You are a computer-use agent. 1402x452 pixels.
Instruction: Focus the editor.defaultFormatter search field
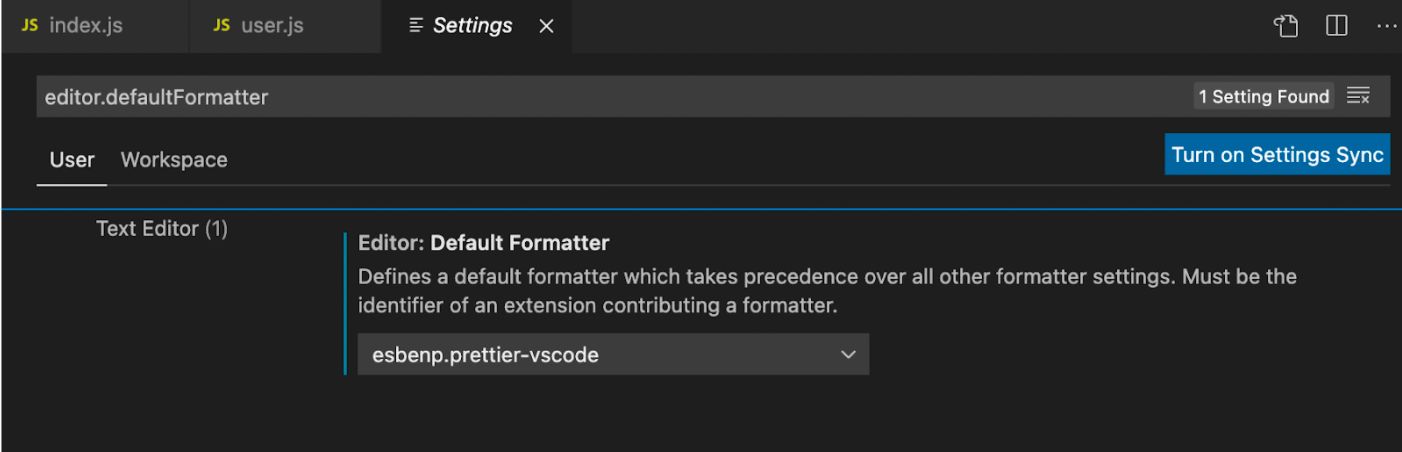point(600,96)
